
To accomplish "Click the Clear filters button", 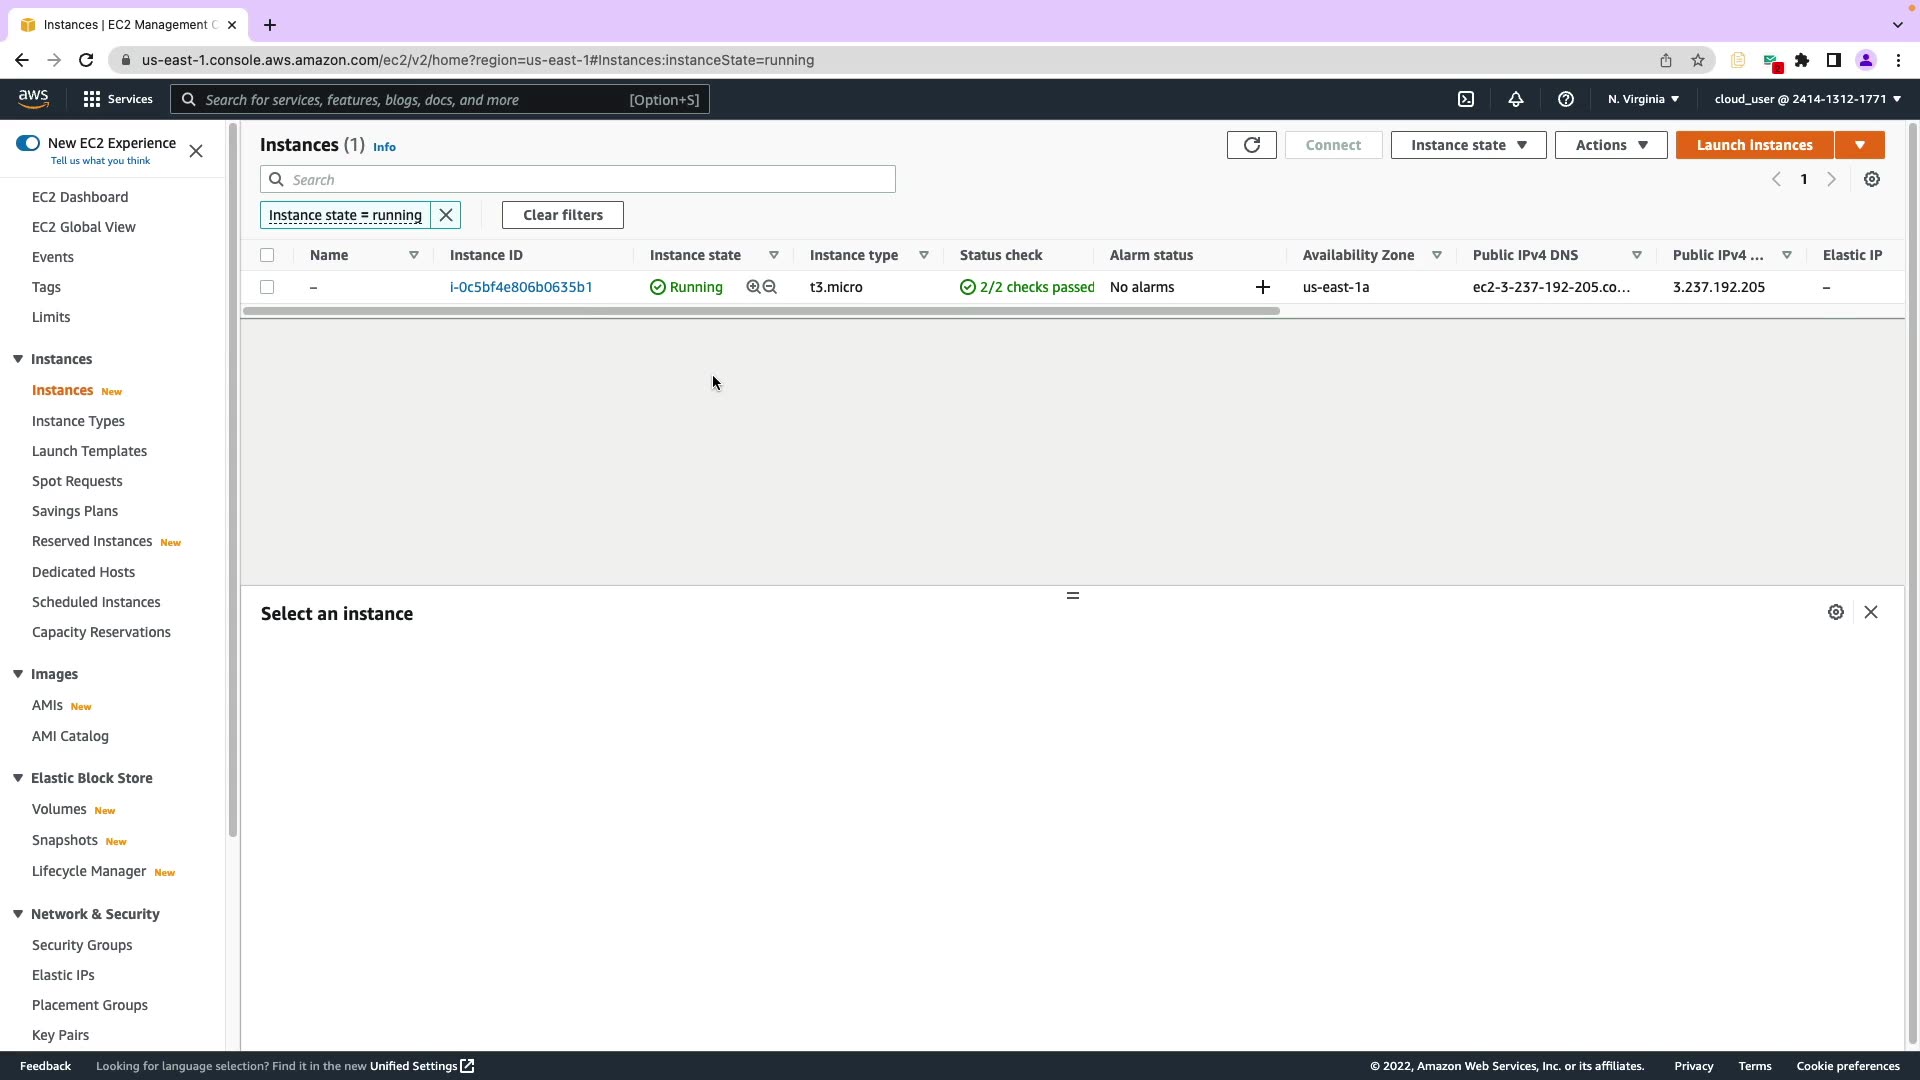I will point(562,215).
